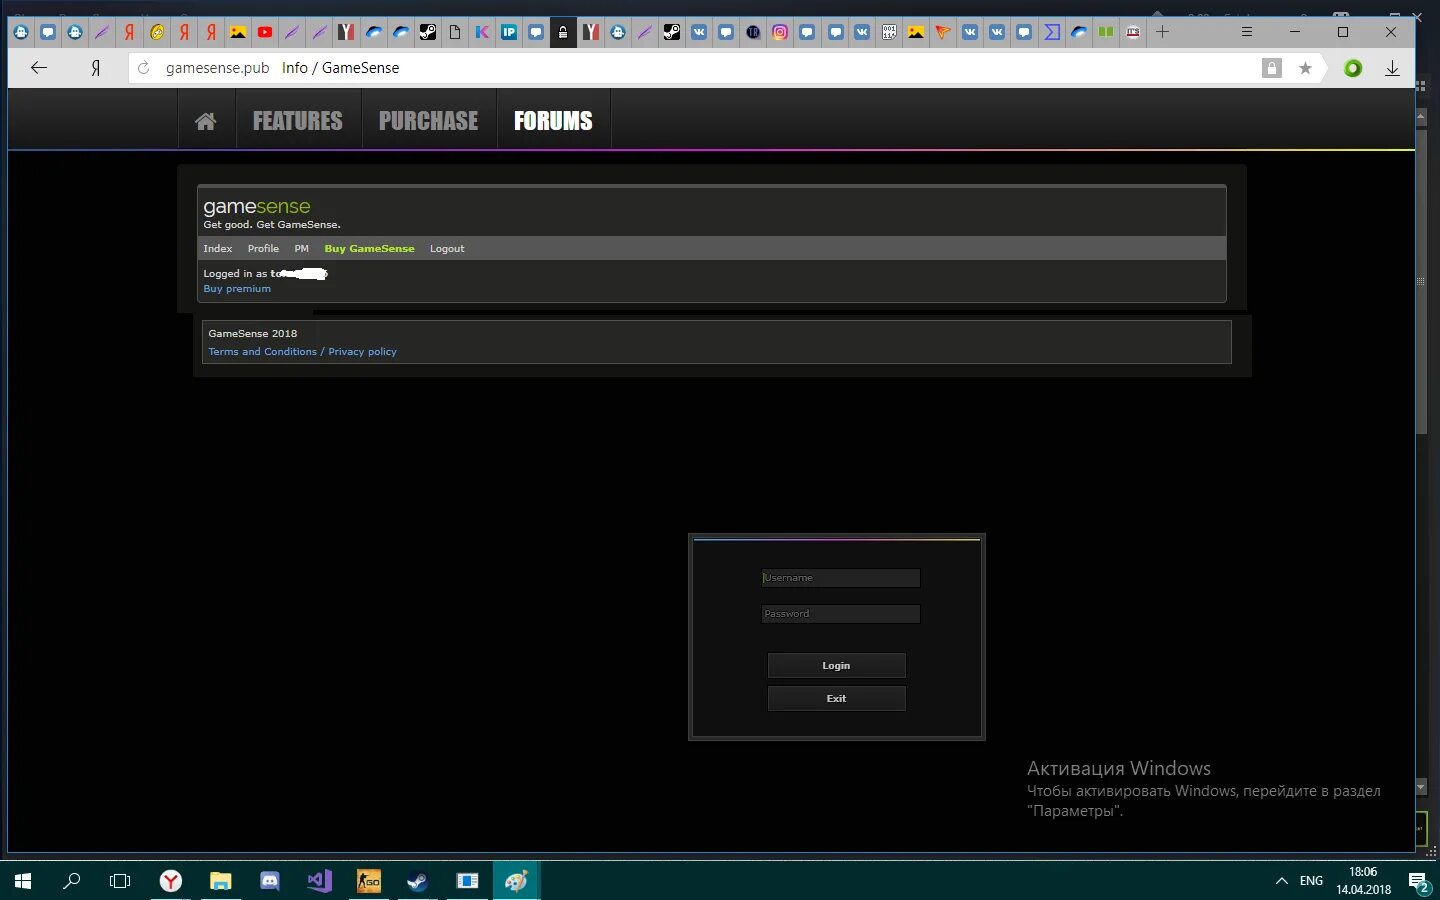Log out via the Logout link
Image resolution: width=1440 pixels, height=900 pixels.
coord(447,249)
